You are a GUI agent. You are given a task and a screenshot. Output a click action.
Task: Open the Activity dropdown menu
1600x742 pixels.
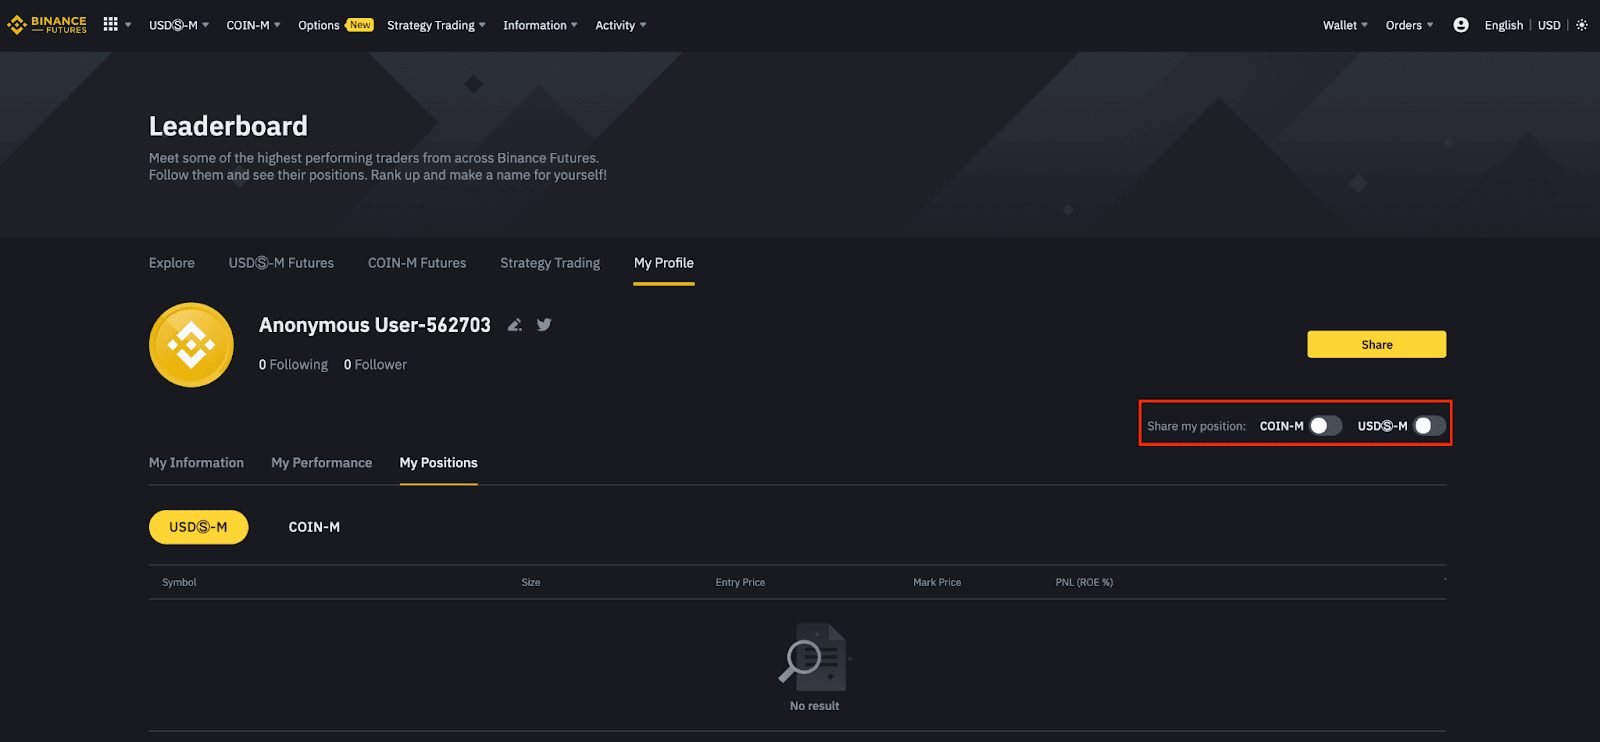pos(621,25)
